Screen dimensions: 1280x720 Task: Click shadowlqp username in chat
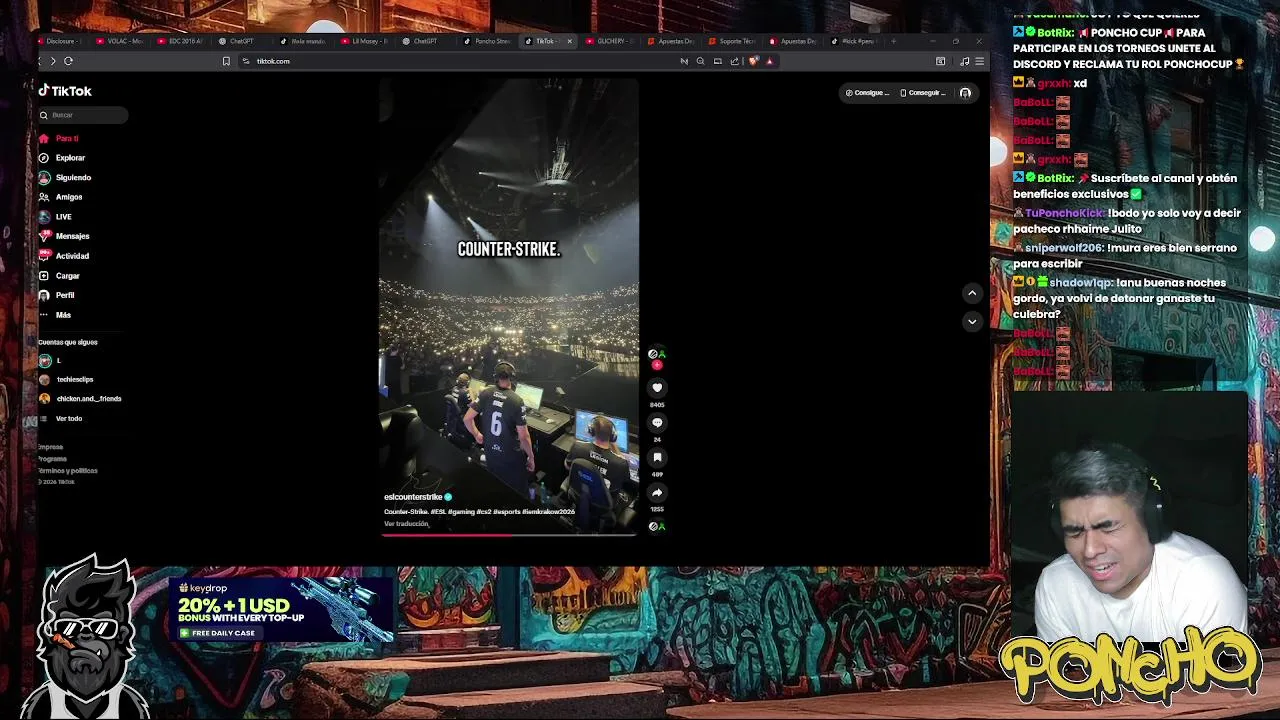click(x=1081, y=283)
